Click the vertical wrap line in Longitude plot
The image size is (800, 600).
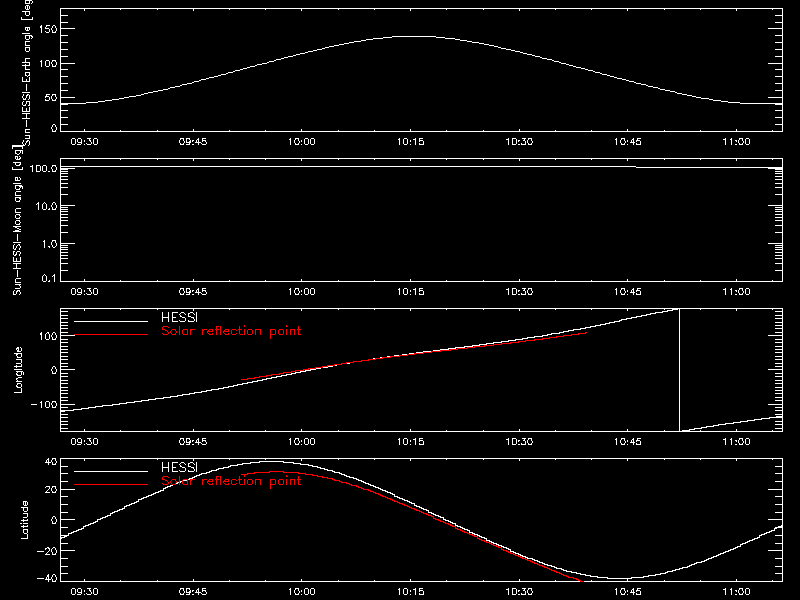tap(680, 370)
